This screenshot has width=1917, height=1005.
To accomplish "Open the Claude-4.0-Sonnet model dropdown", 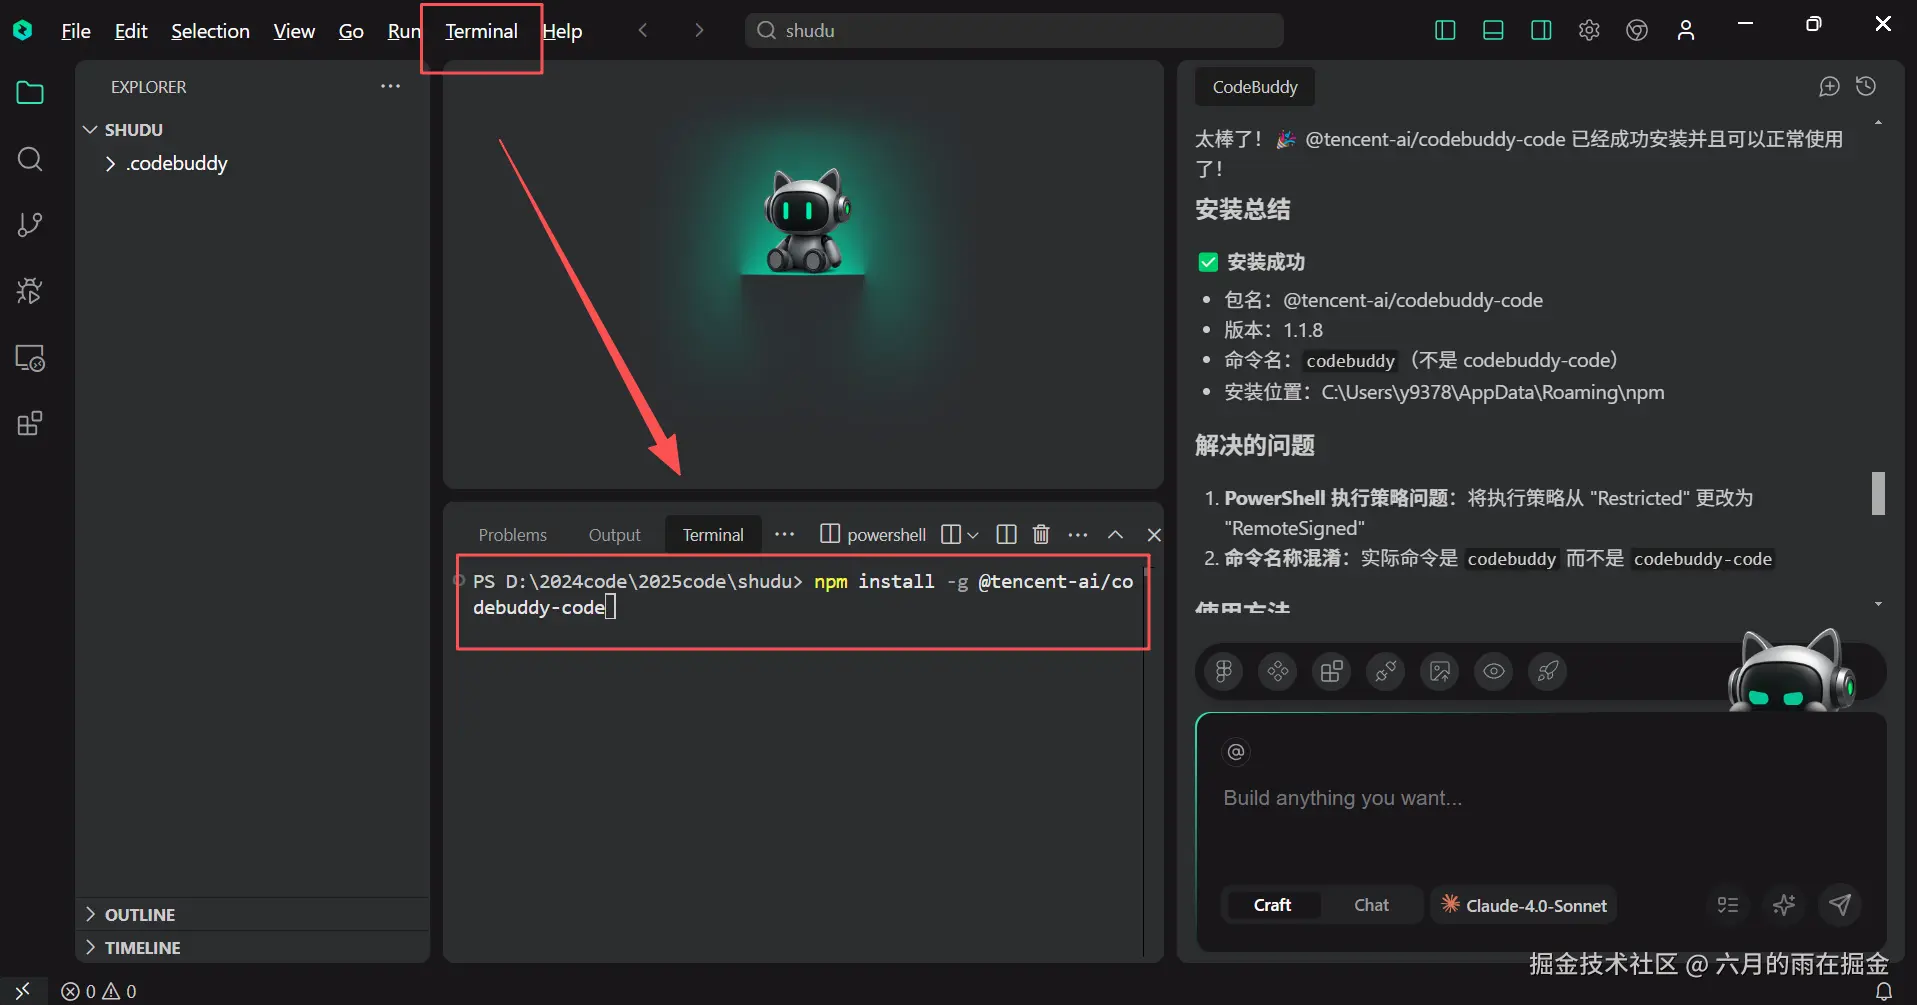I will point(1523,905).
